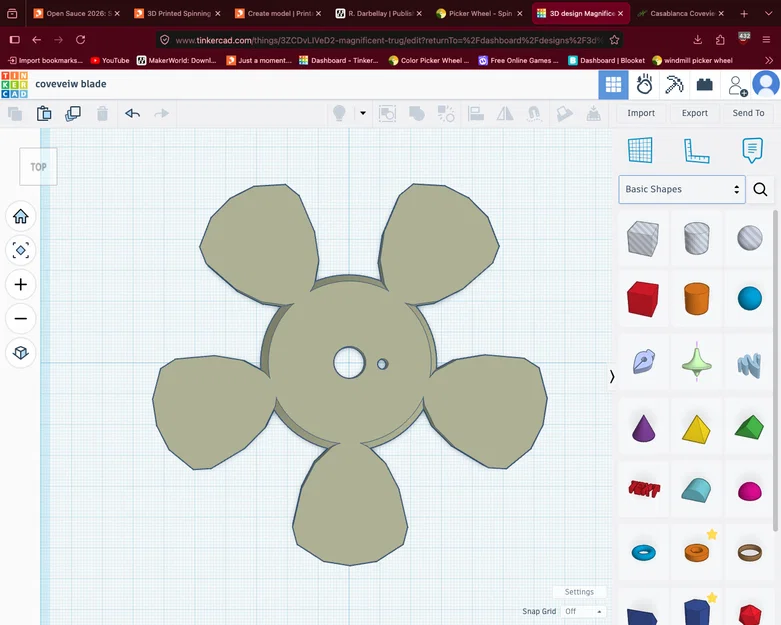This screenshot has width=781, height=625.
Task: Click the add collaborator person icon
Action: click(737, 85)
